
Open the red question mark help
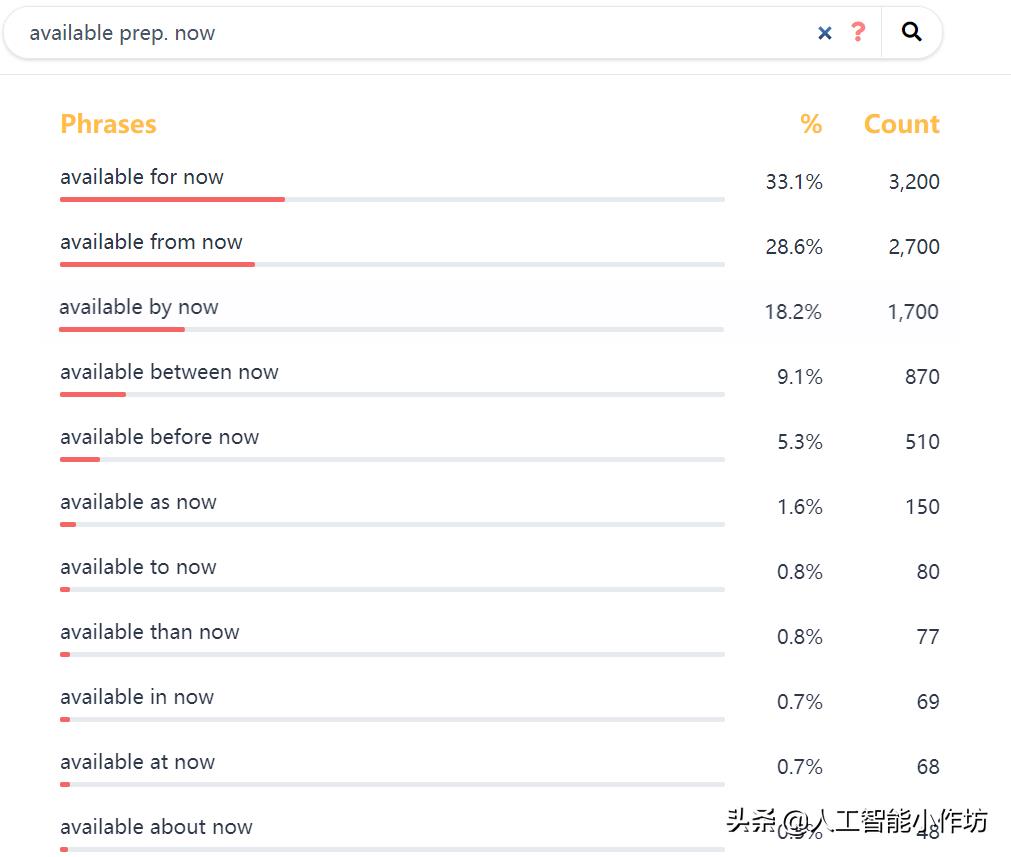point(857,32)
